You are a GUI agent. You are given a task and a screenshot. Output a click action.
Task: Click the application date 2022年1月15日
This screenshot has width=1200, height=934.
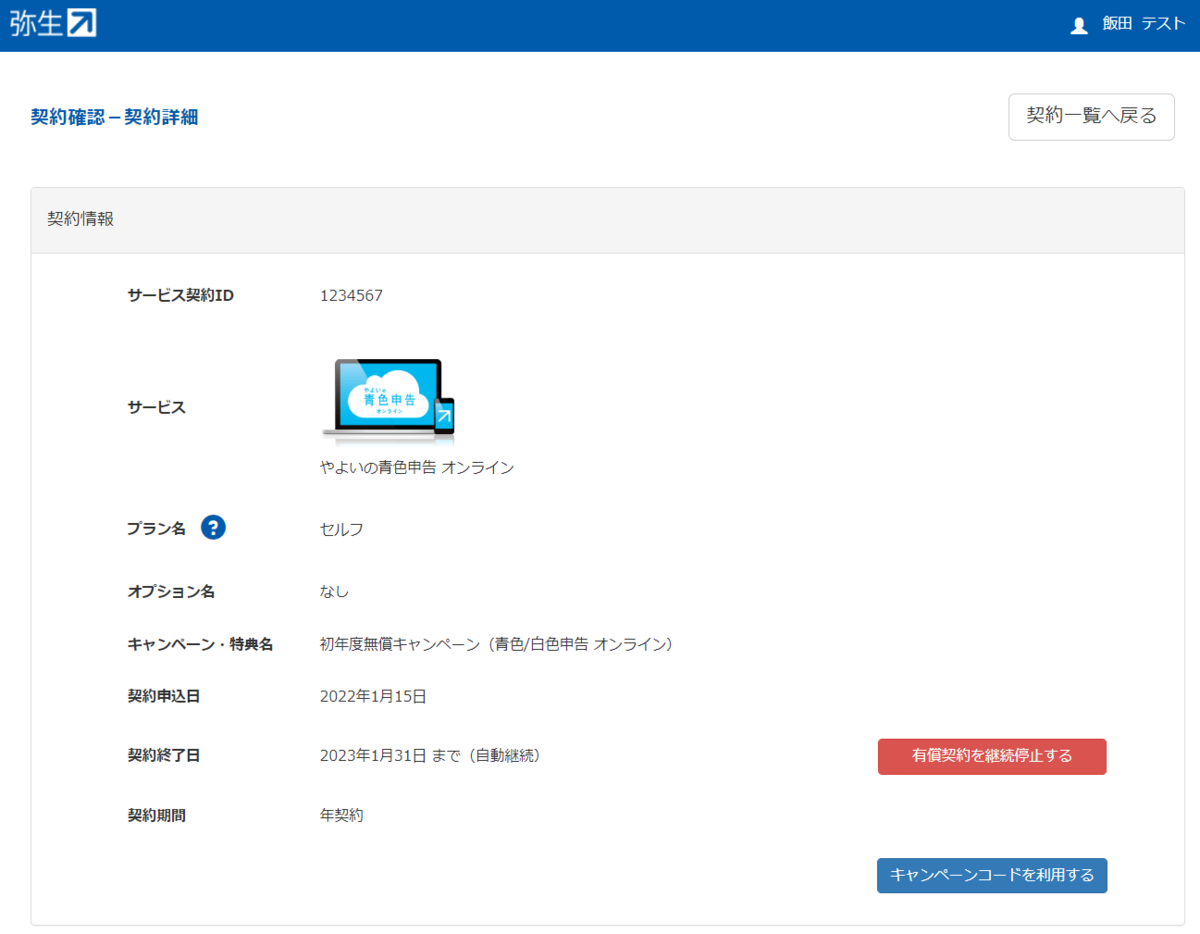[373, 696]
